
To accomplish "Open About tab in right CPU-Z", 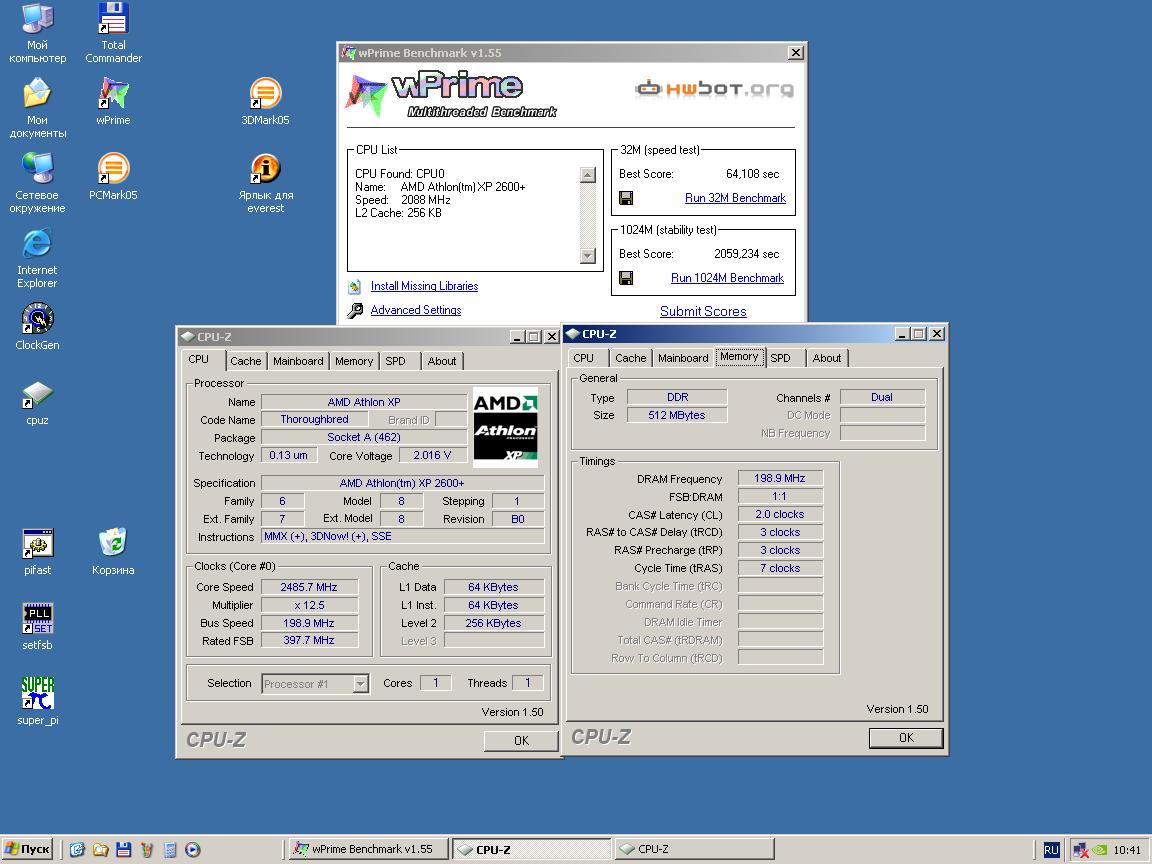I will point(827,359).
